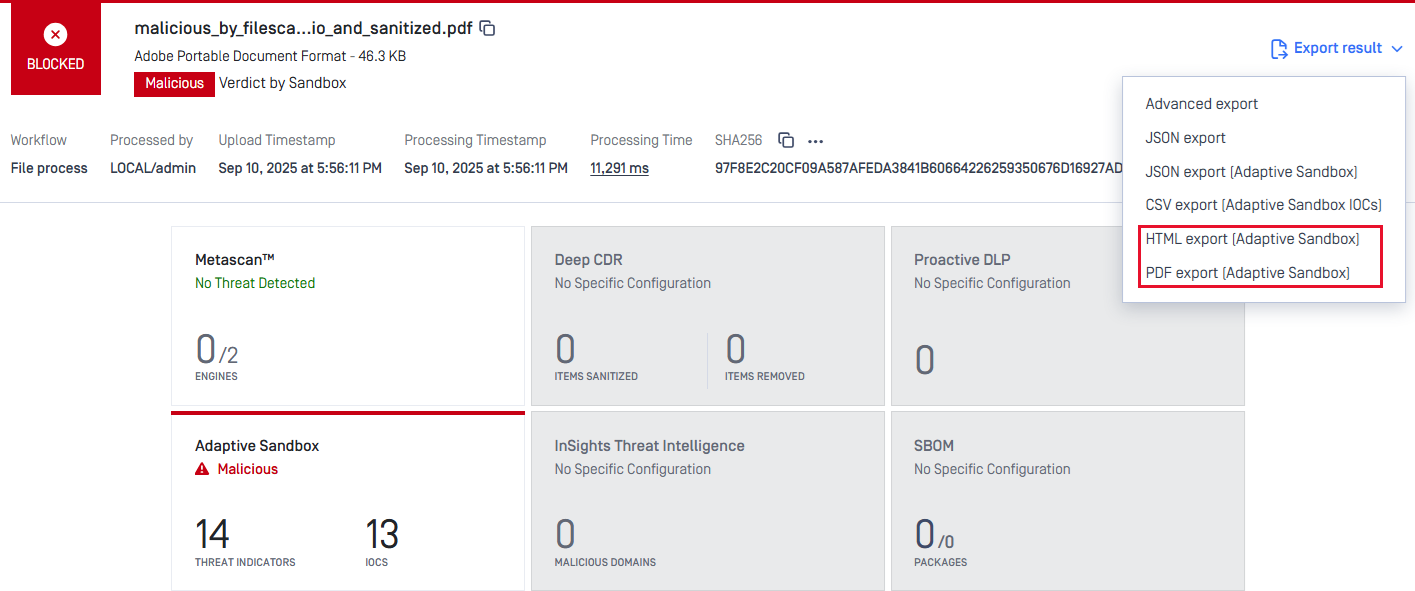Open the Deep CDR card
The height and width of the screenshot is (591, 1415).
pos(707,315)
